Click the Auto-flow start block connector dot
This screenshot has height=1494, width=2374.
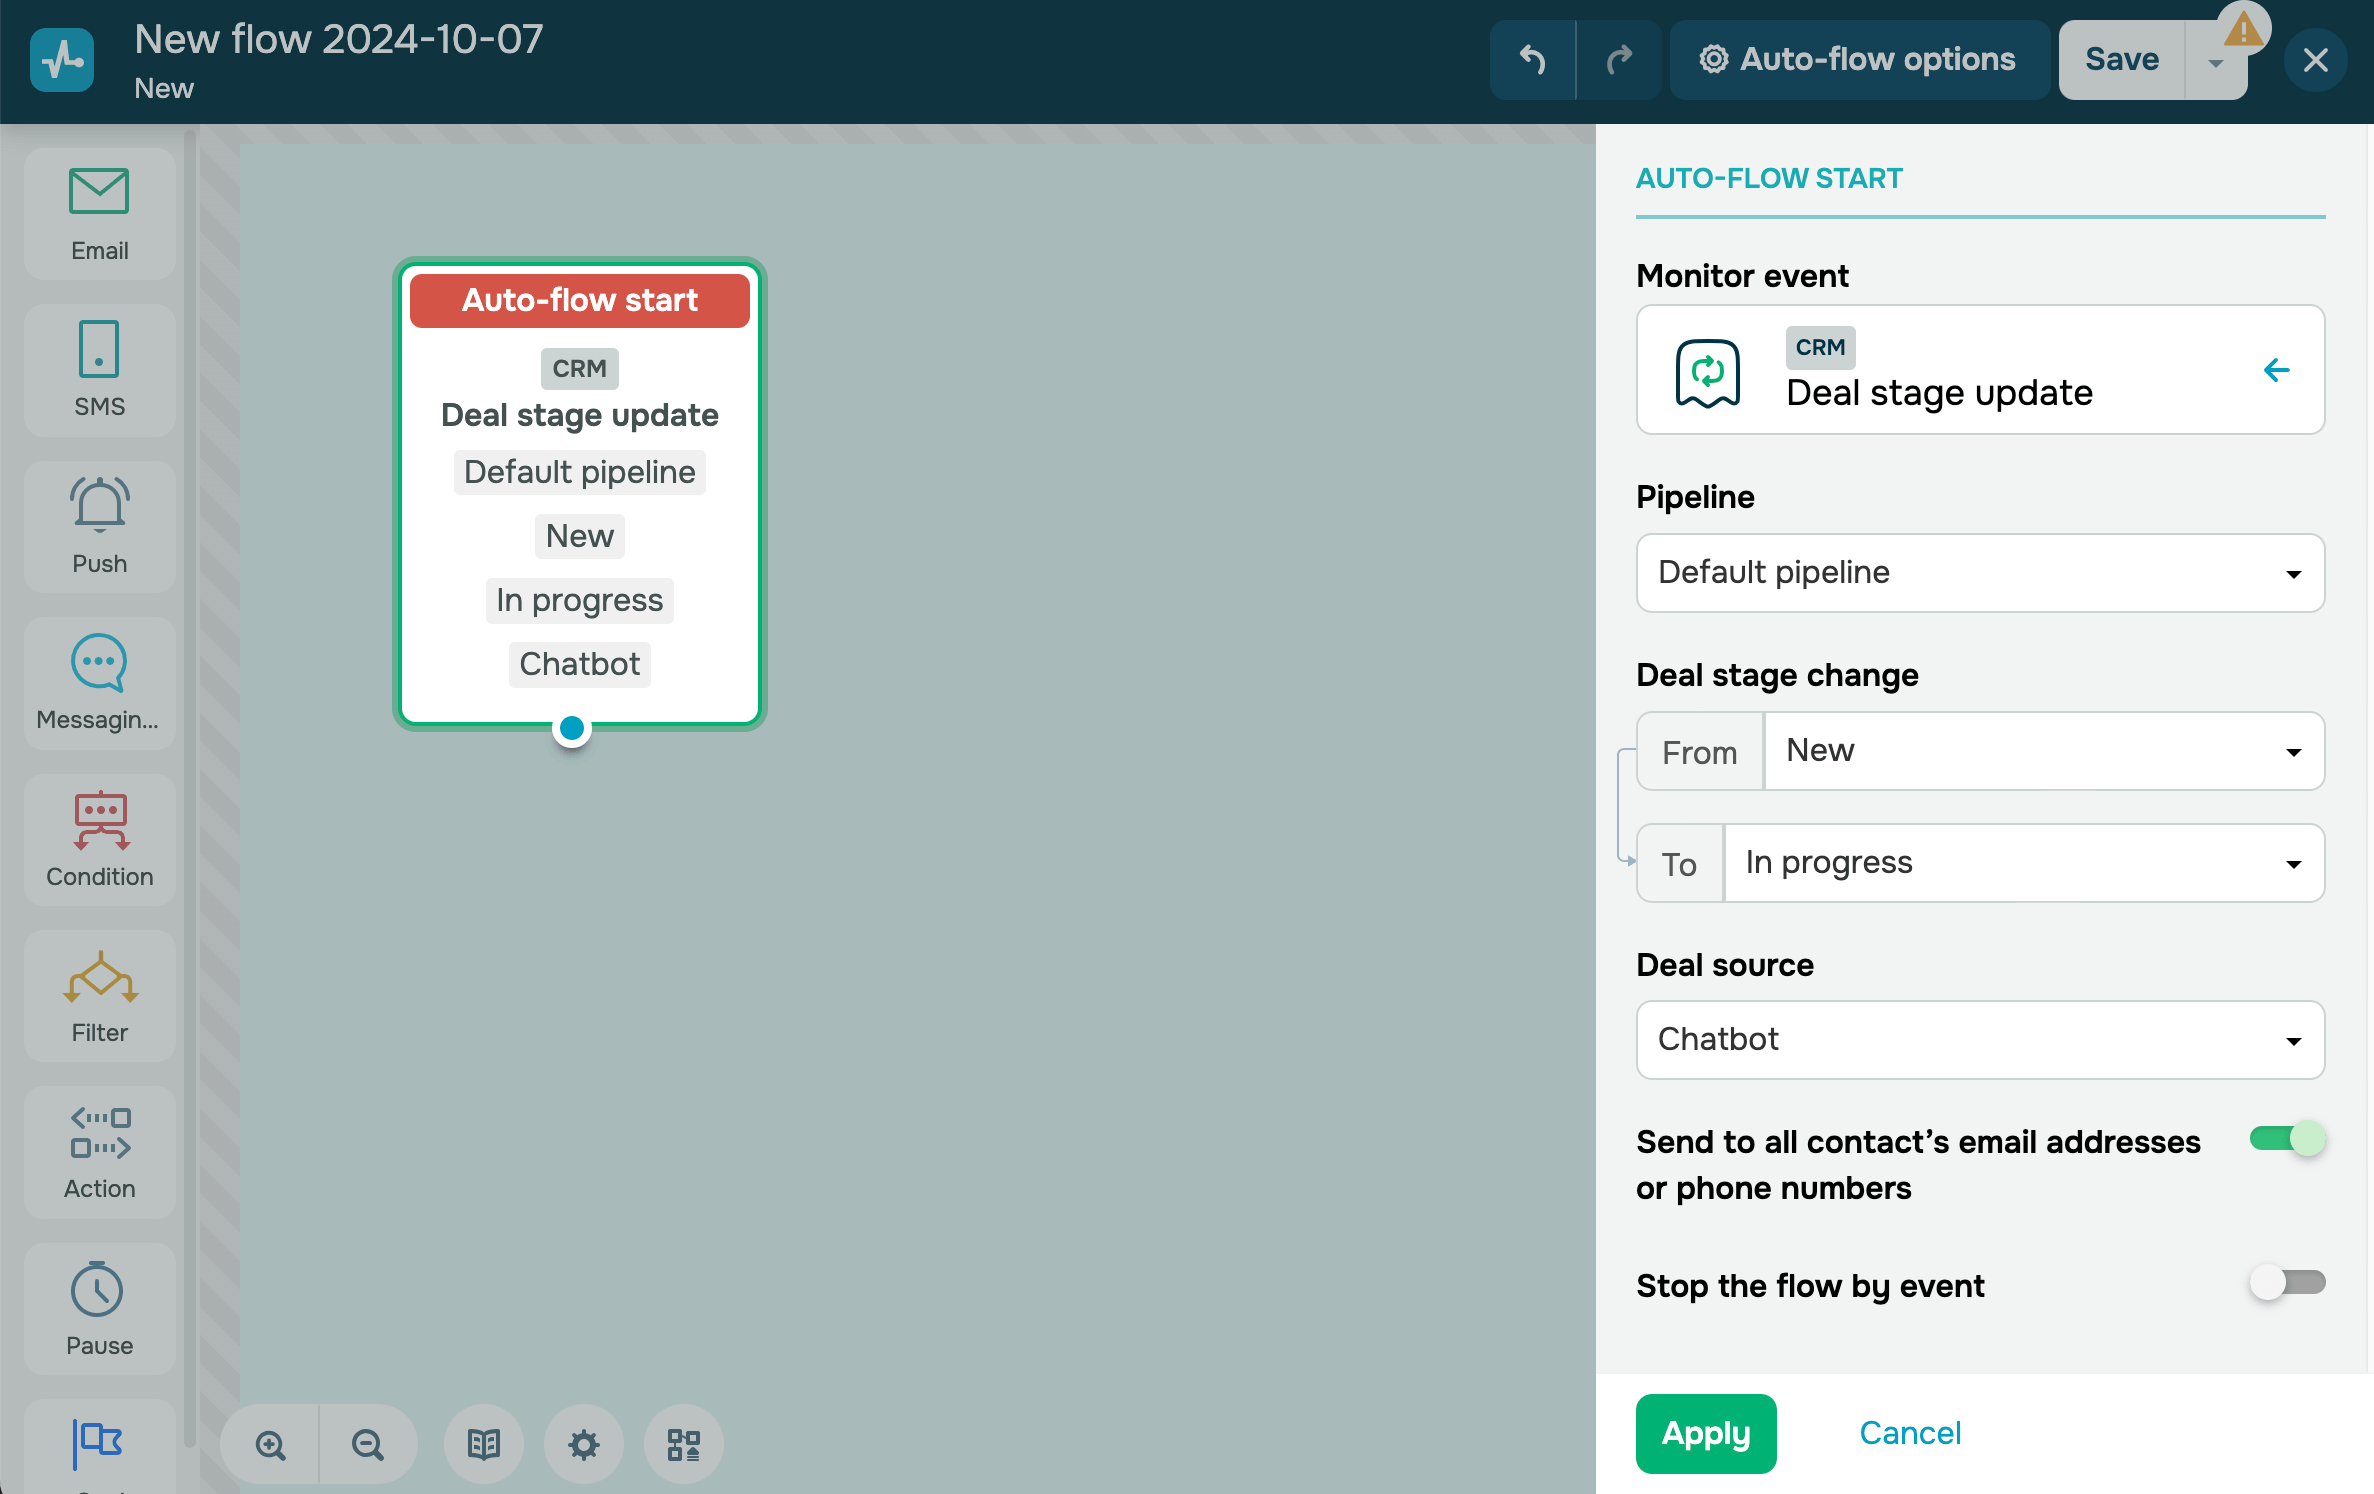572,728
